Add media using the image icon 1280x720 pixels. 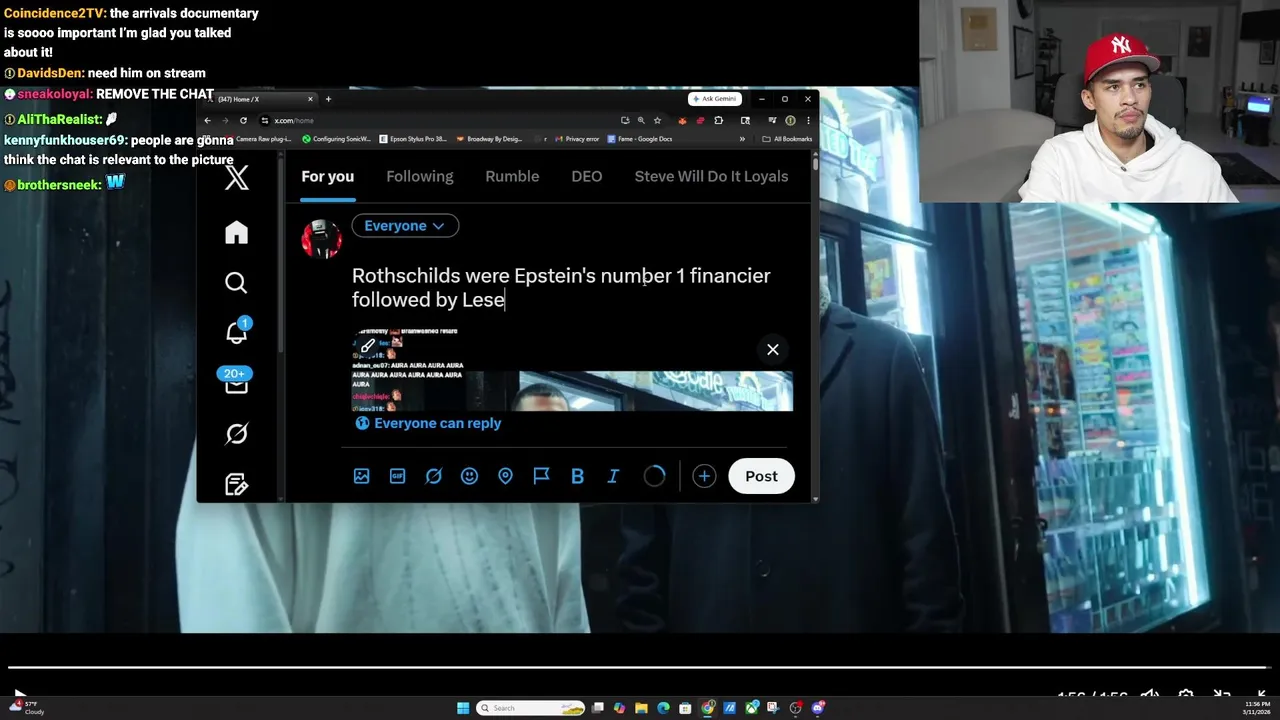(x=361, y=476)
